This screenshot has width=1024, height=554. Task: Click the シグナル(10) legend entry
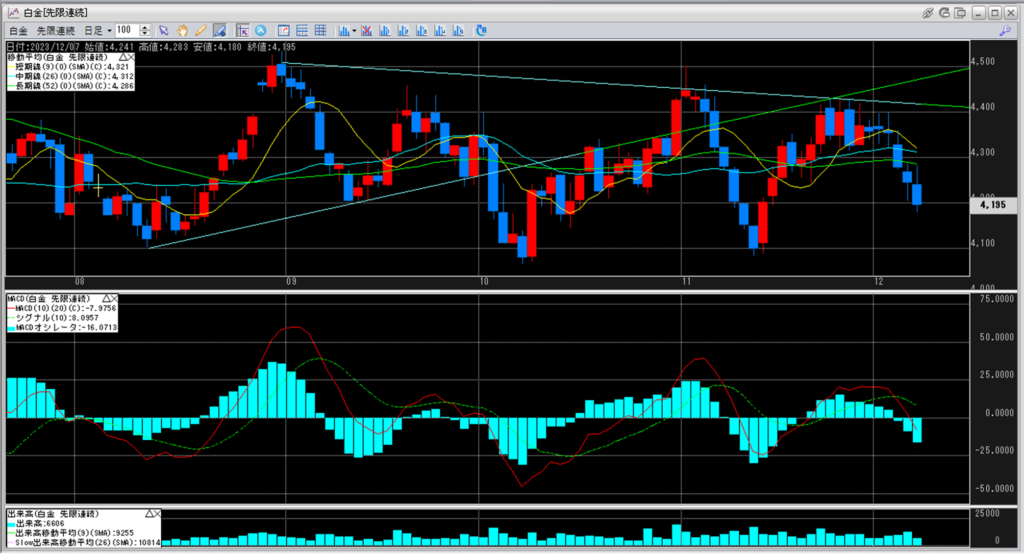(x=54, y=318)
